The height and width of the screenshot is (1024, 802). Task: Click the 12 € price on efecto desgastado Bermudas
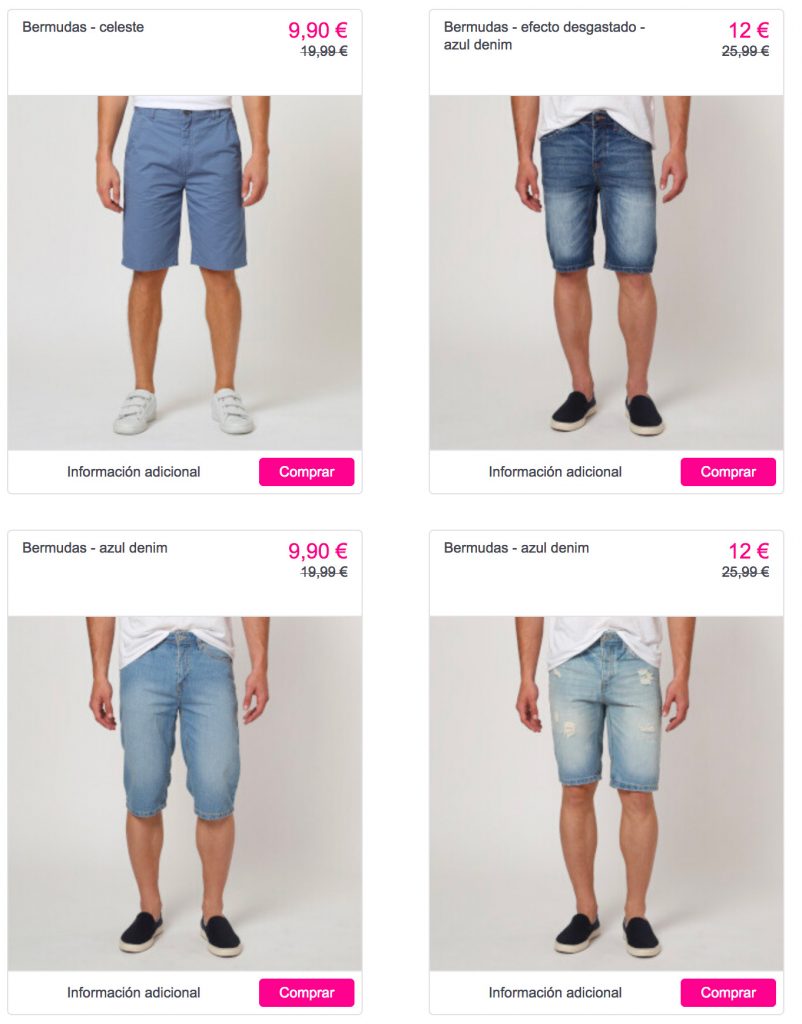click(x=748, y=30)
